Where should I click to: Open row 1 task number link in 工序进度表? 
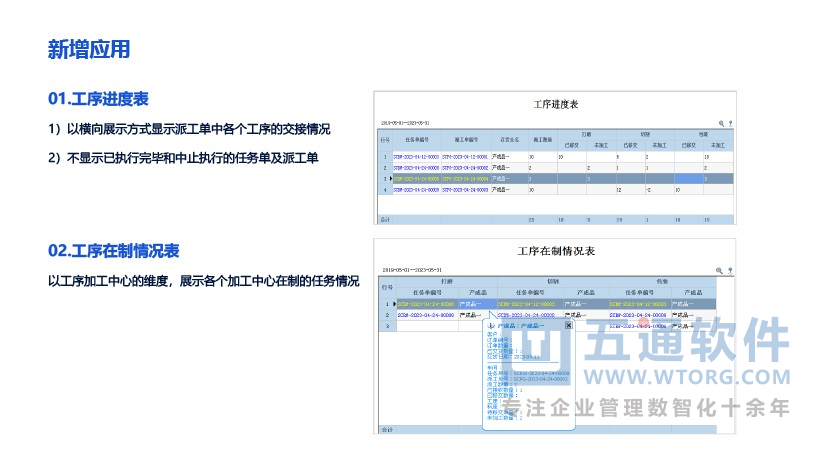click(x=416, y=157)
